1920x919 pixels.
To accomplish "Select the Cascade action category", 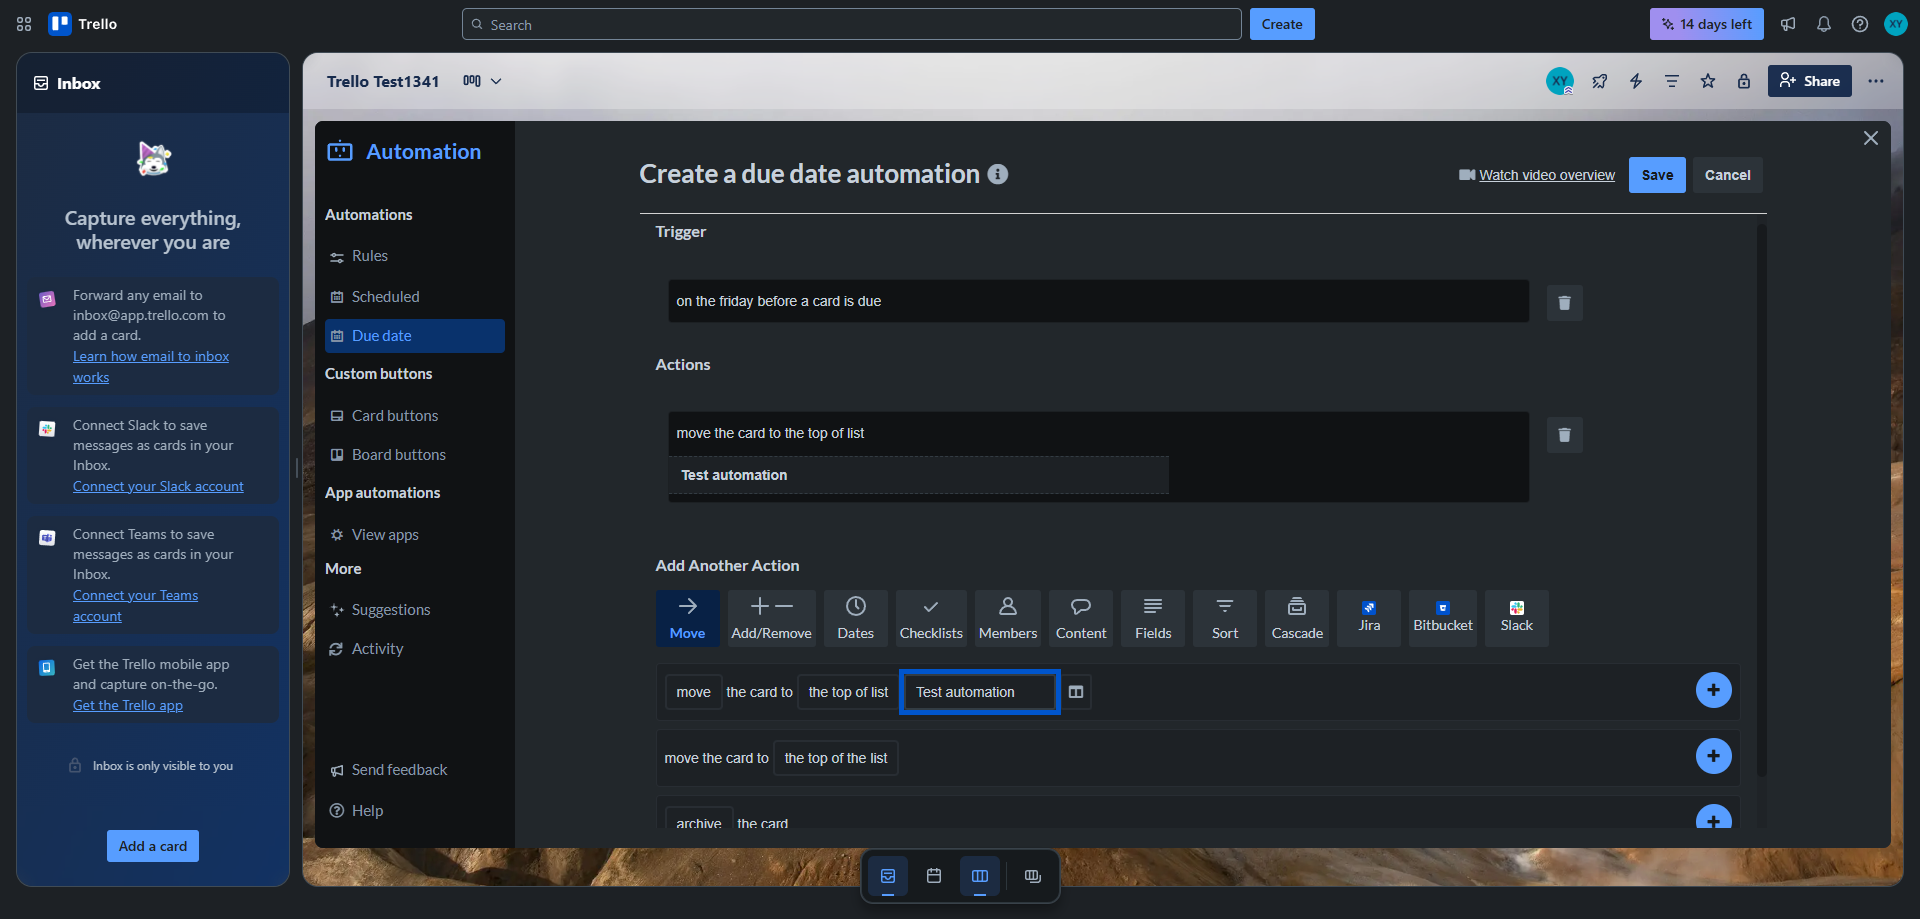I will tap(1297, 618).
